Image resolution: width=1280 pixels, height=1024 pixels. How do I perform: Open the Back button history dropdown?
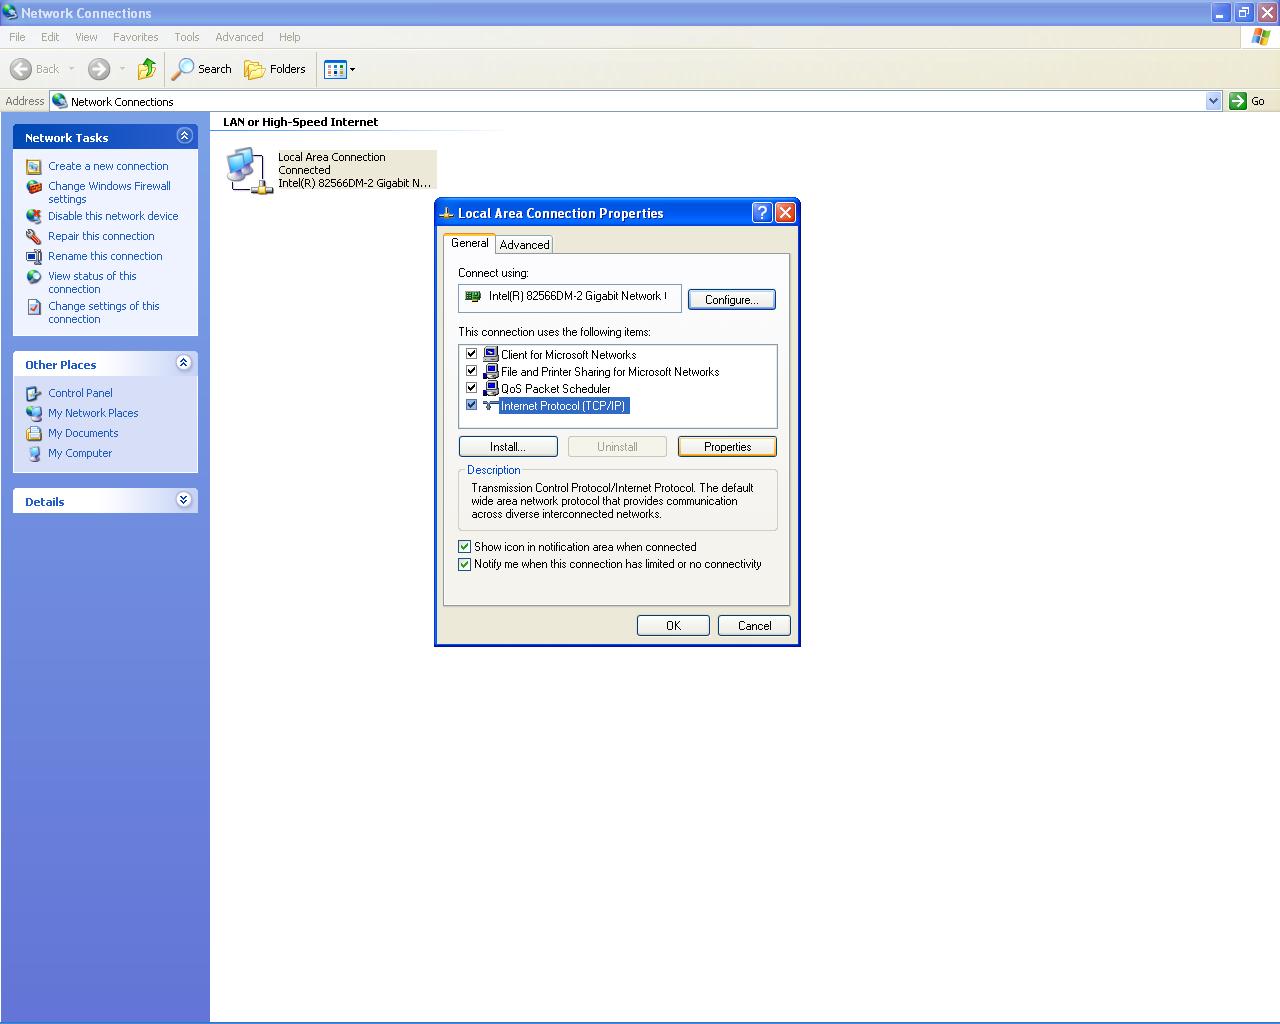pyautogui.click(x=71, y=69)
